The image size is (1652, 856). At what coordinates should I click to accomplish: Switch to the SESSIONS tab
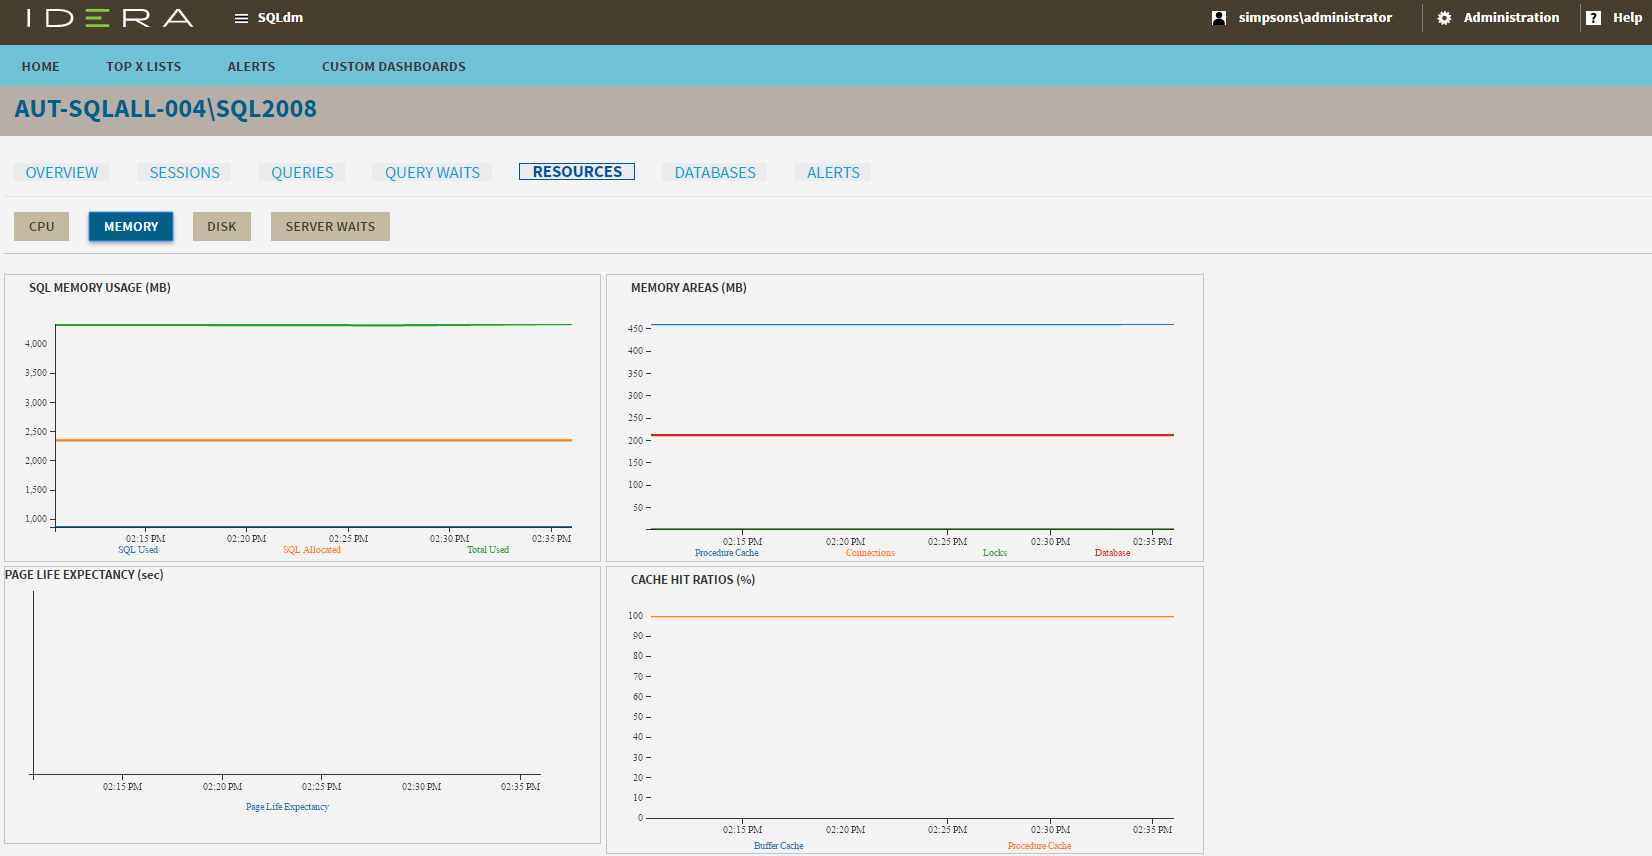tap(185, 173)
